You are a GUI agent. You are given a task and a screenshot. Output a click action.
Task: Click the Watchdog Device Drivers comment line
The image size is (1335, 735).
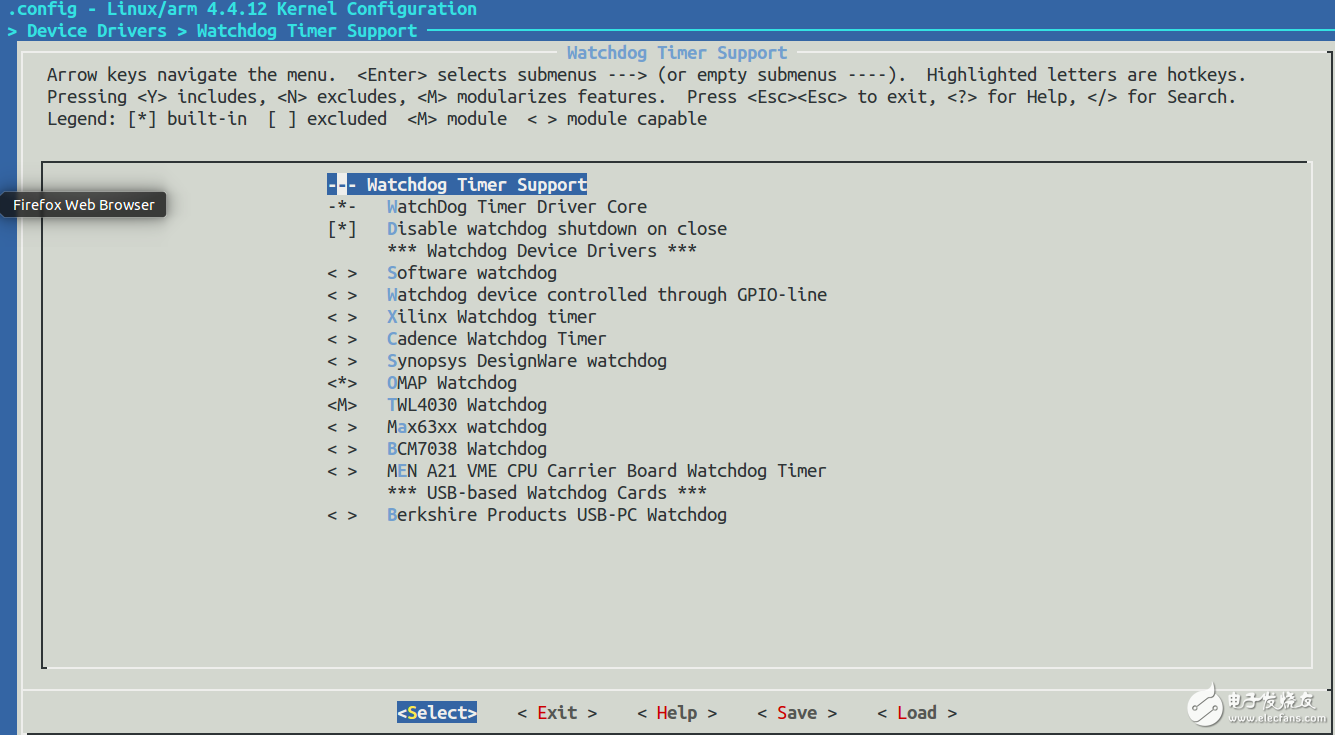[x=542, y=251]
